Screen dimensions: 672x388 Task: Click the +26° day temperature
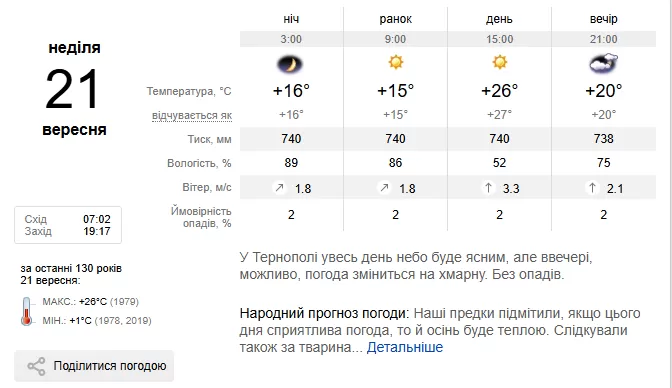coord(499,91)
